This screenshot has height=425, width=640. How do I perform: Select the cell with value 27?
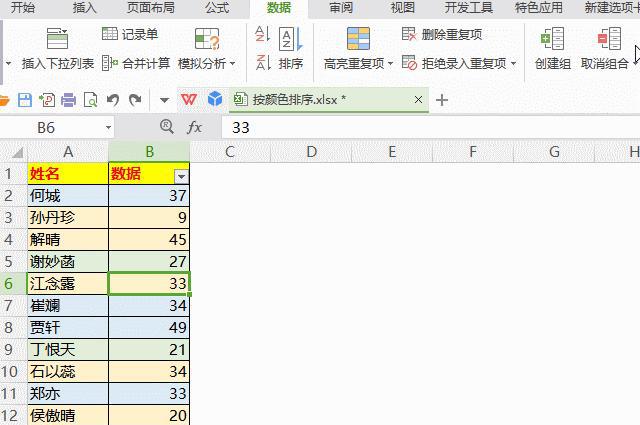149,262
